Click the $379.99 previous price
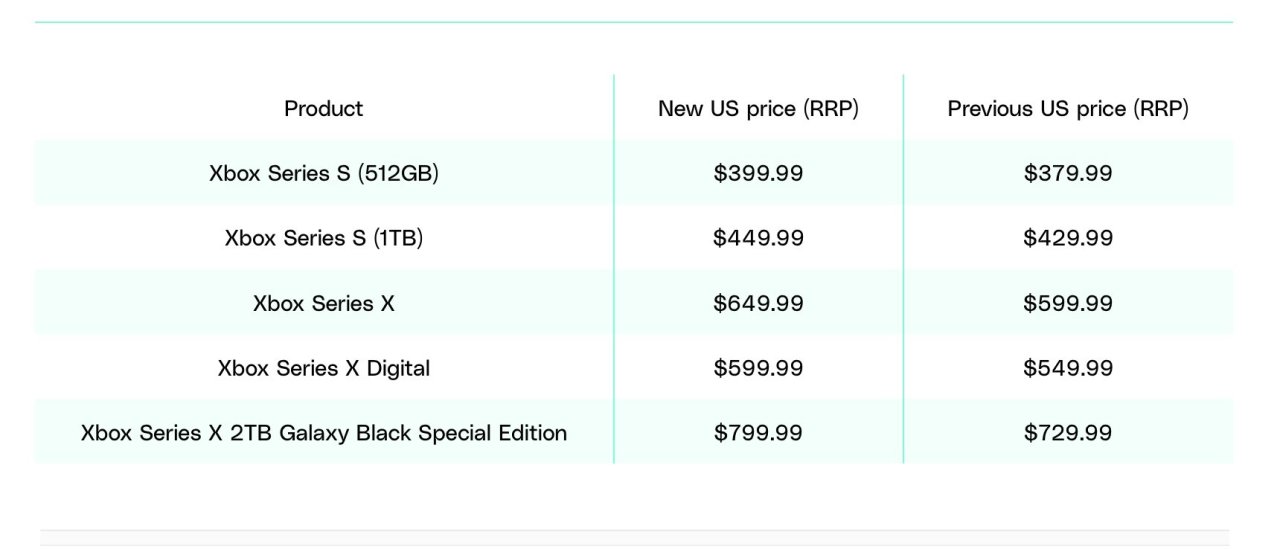This screenshot has width=1280, height=549. tap(1068, 173)
